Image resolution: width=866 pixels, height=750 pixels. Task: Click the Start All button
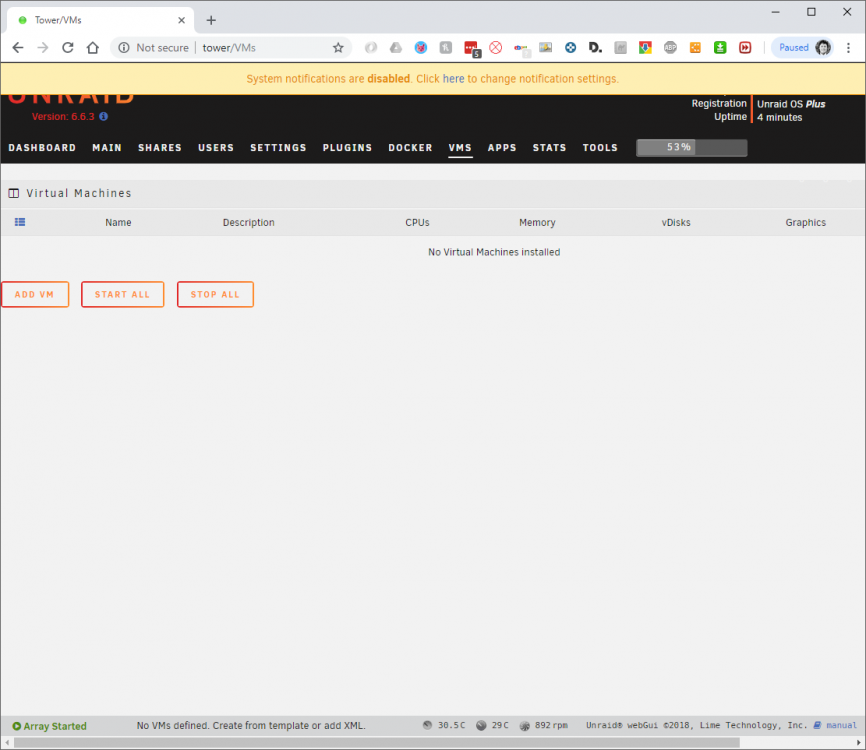pos(123,294)
